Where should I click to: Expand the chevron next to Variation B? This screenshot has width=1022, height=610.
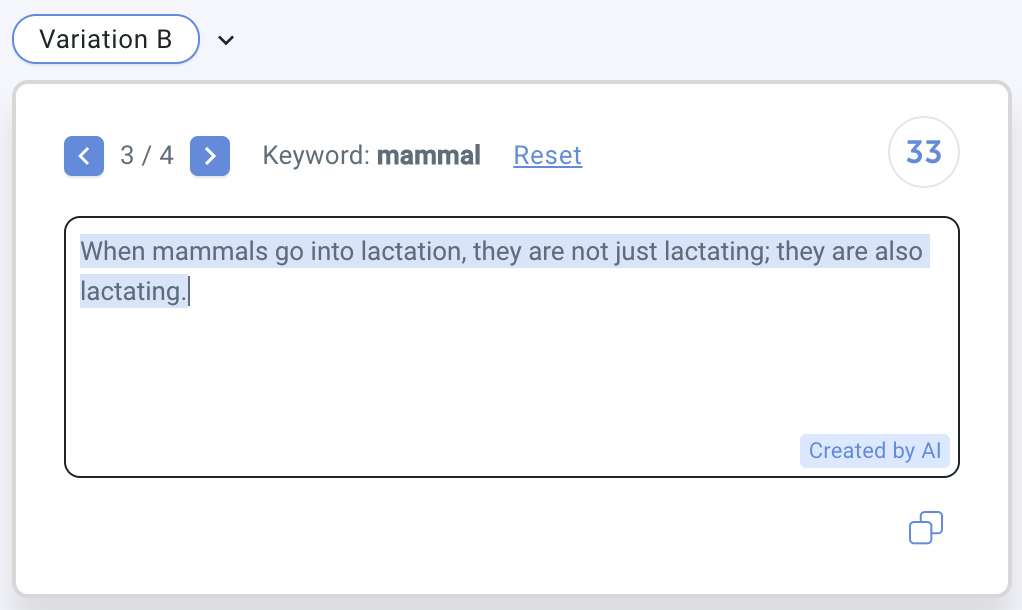tap(226, 40)
